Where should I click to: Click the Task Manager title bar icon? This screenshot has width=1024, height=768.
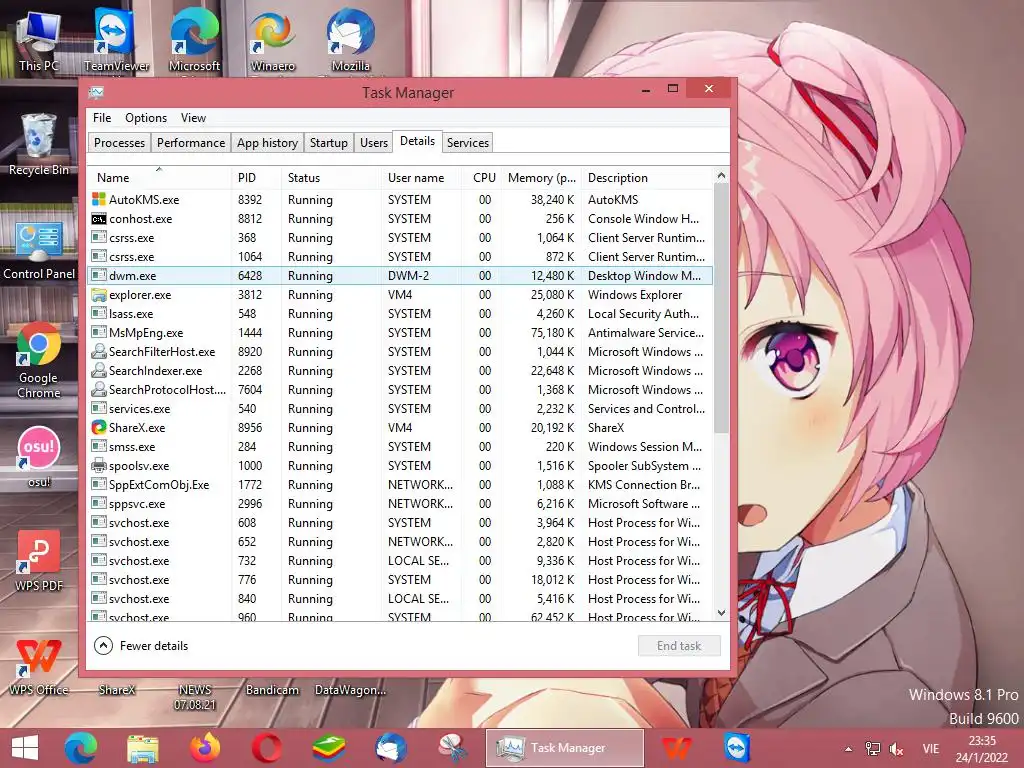[97, 92]
